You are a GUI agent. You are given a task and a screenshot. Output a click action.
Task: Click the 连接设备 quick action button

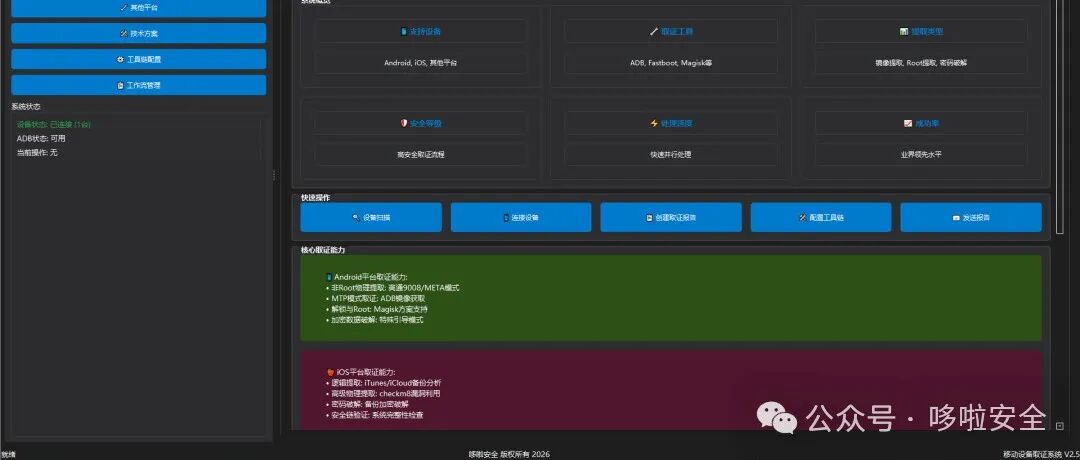[x=521, y=217]
